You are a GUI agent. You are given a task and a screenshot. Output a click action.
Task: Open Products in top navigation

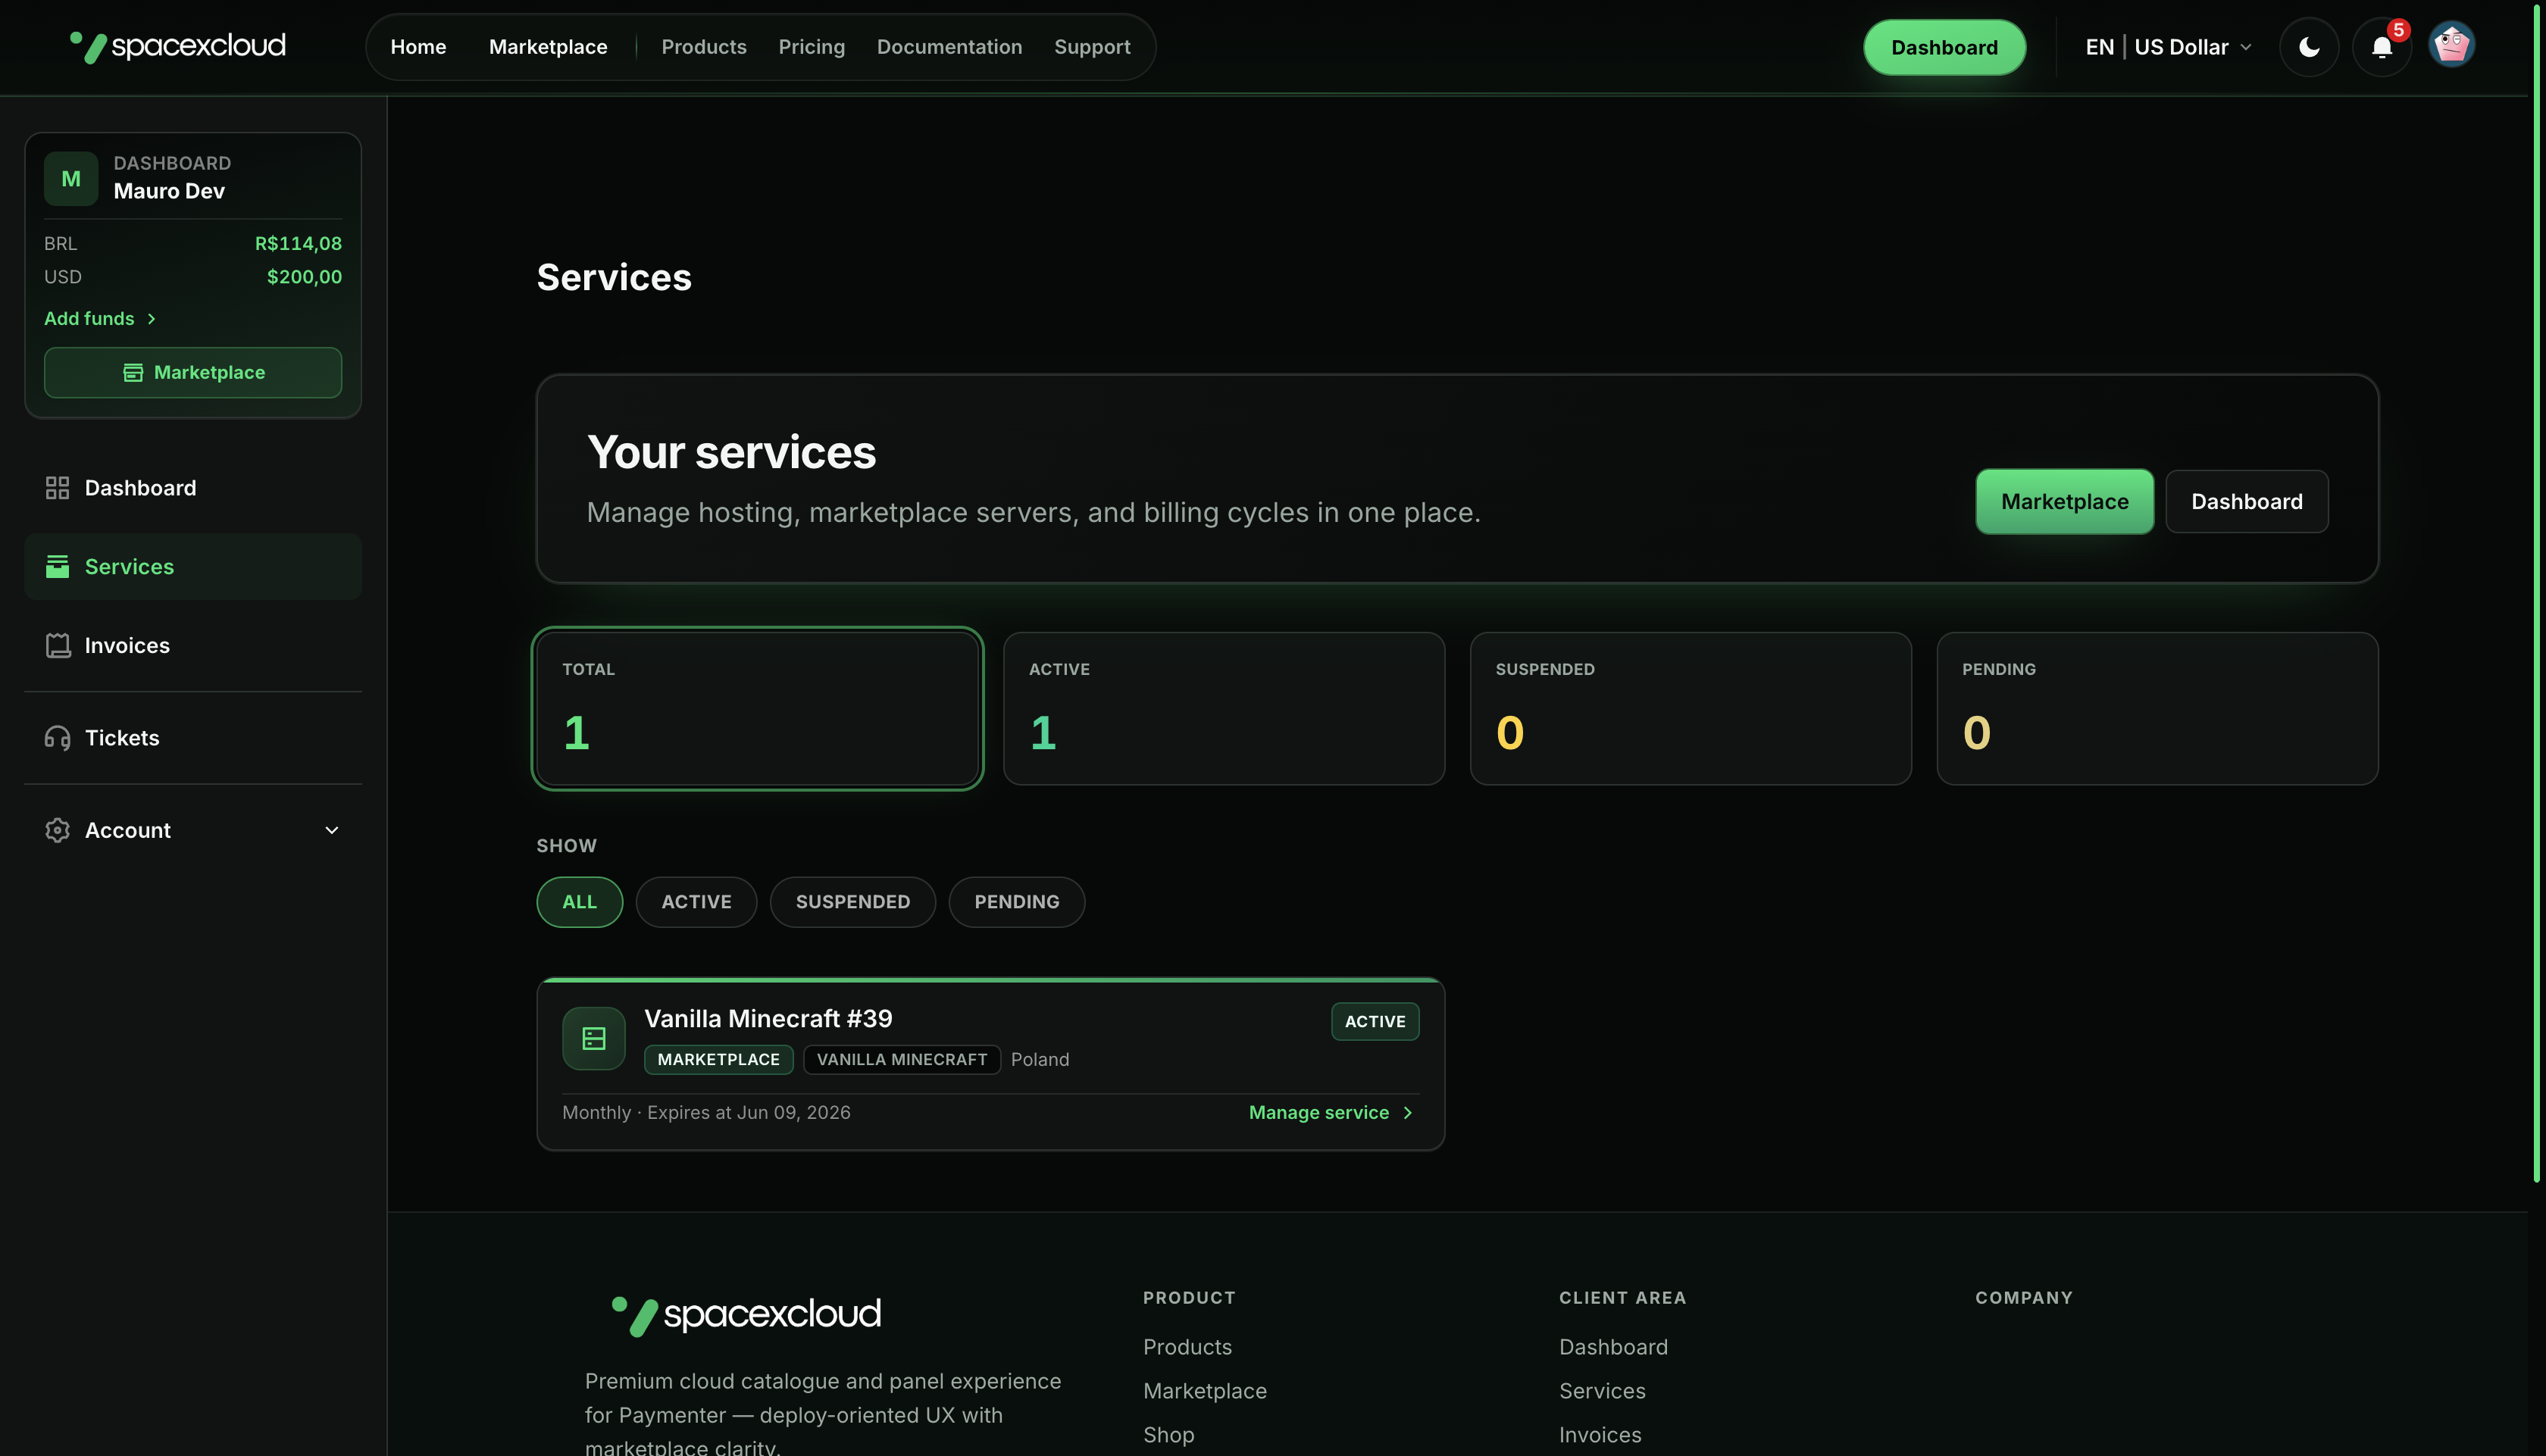point(704,47)
